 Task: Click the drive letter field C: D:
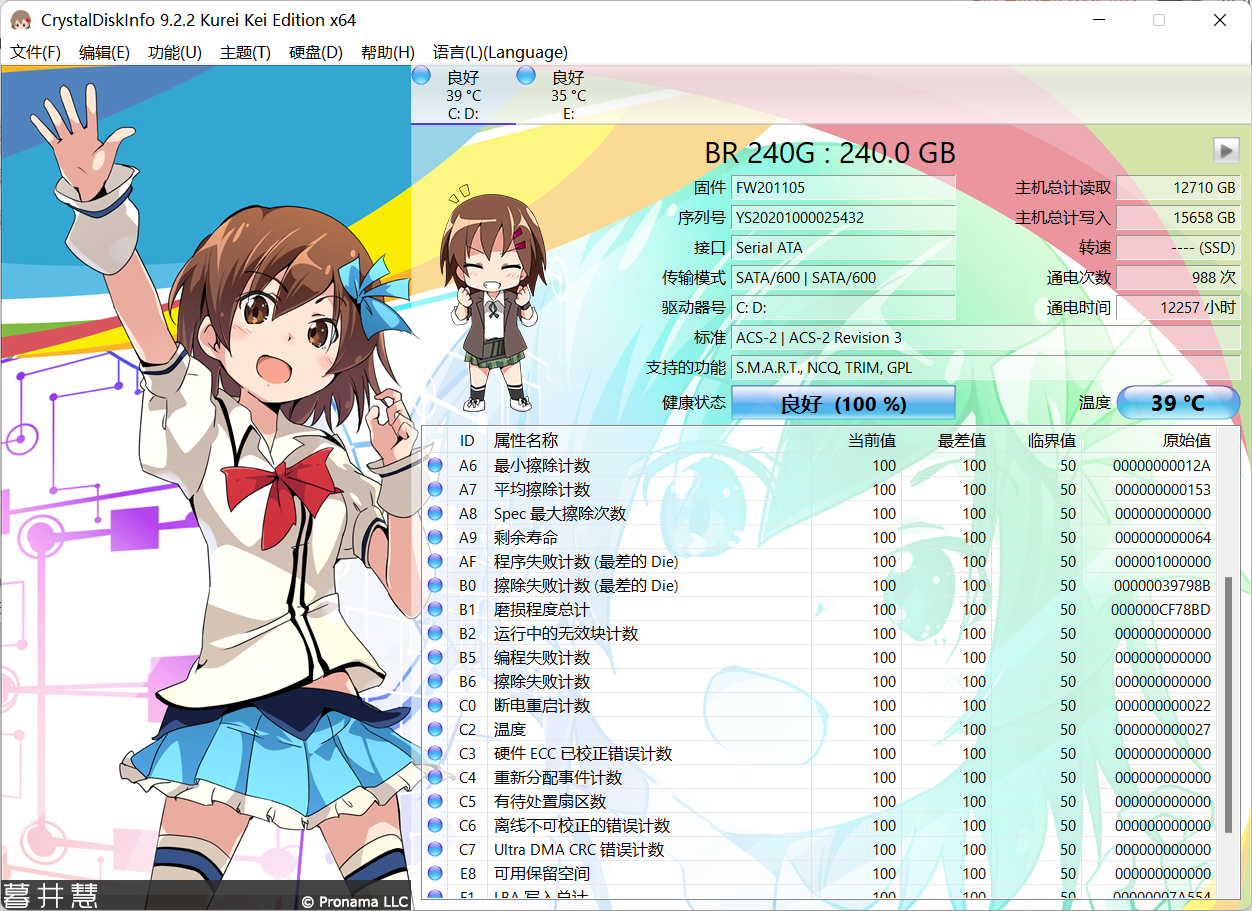click(843, 307)
